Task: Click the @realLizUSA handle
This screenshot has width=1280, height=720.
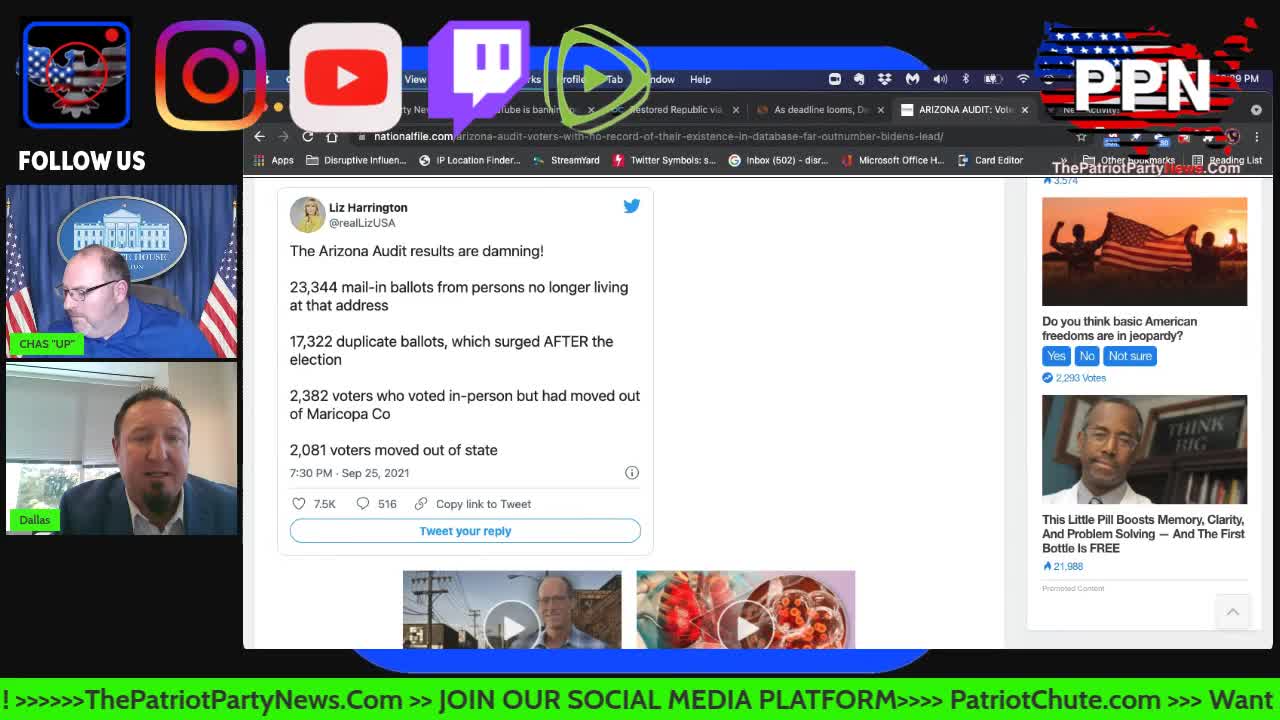Action: 362,223
